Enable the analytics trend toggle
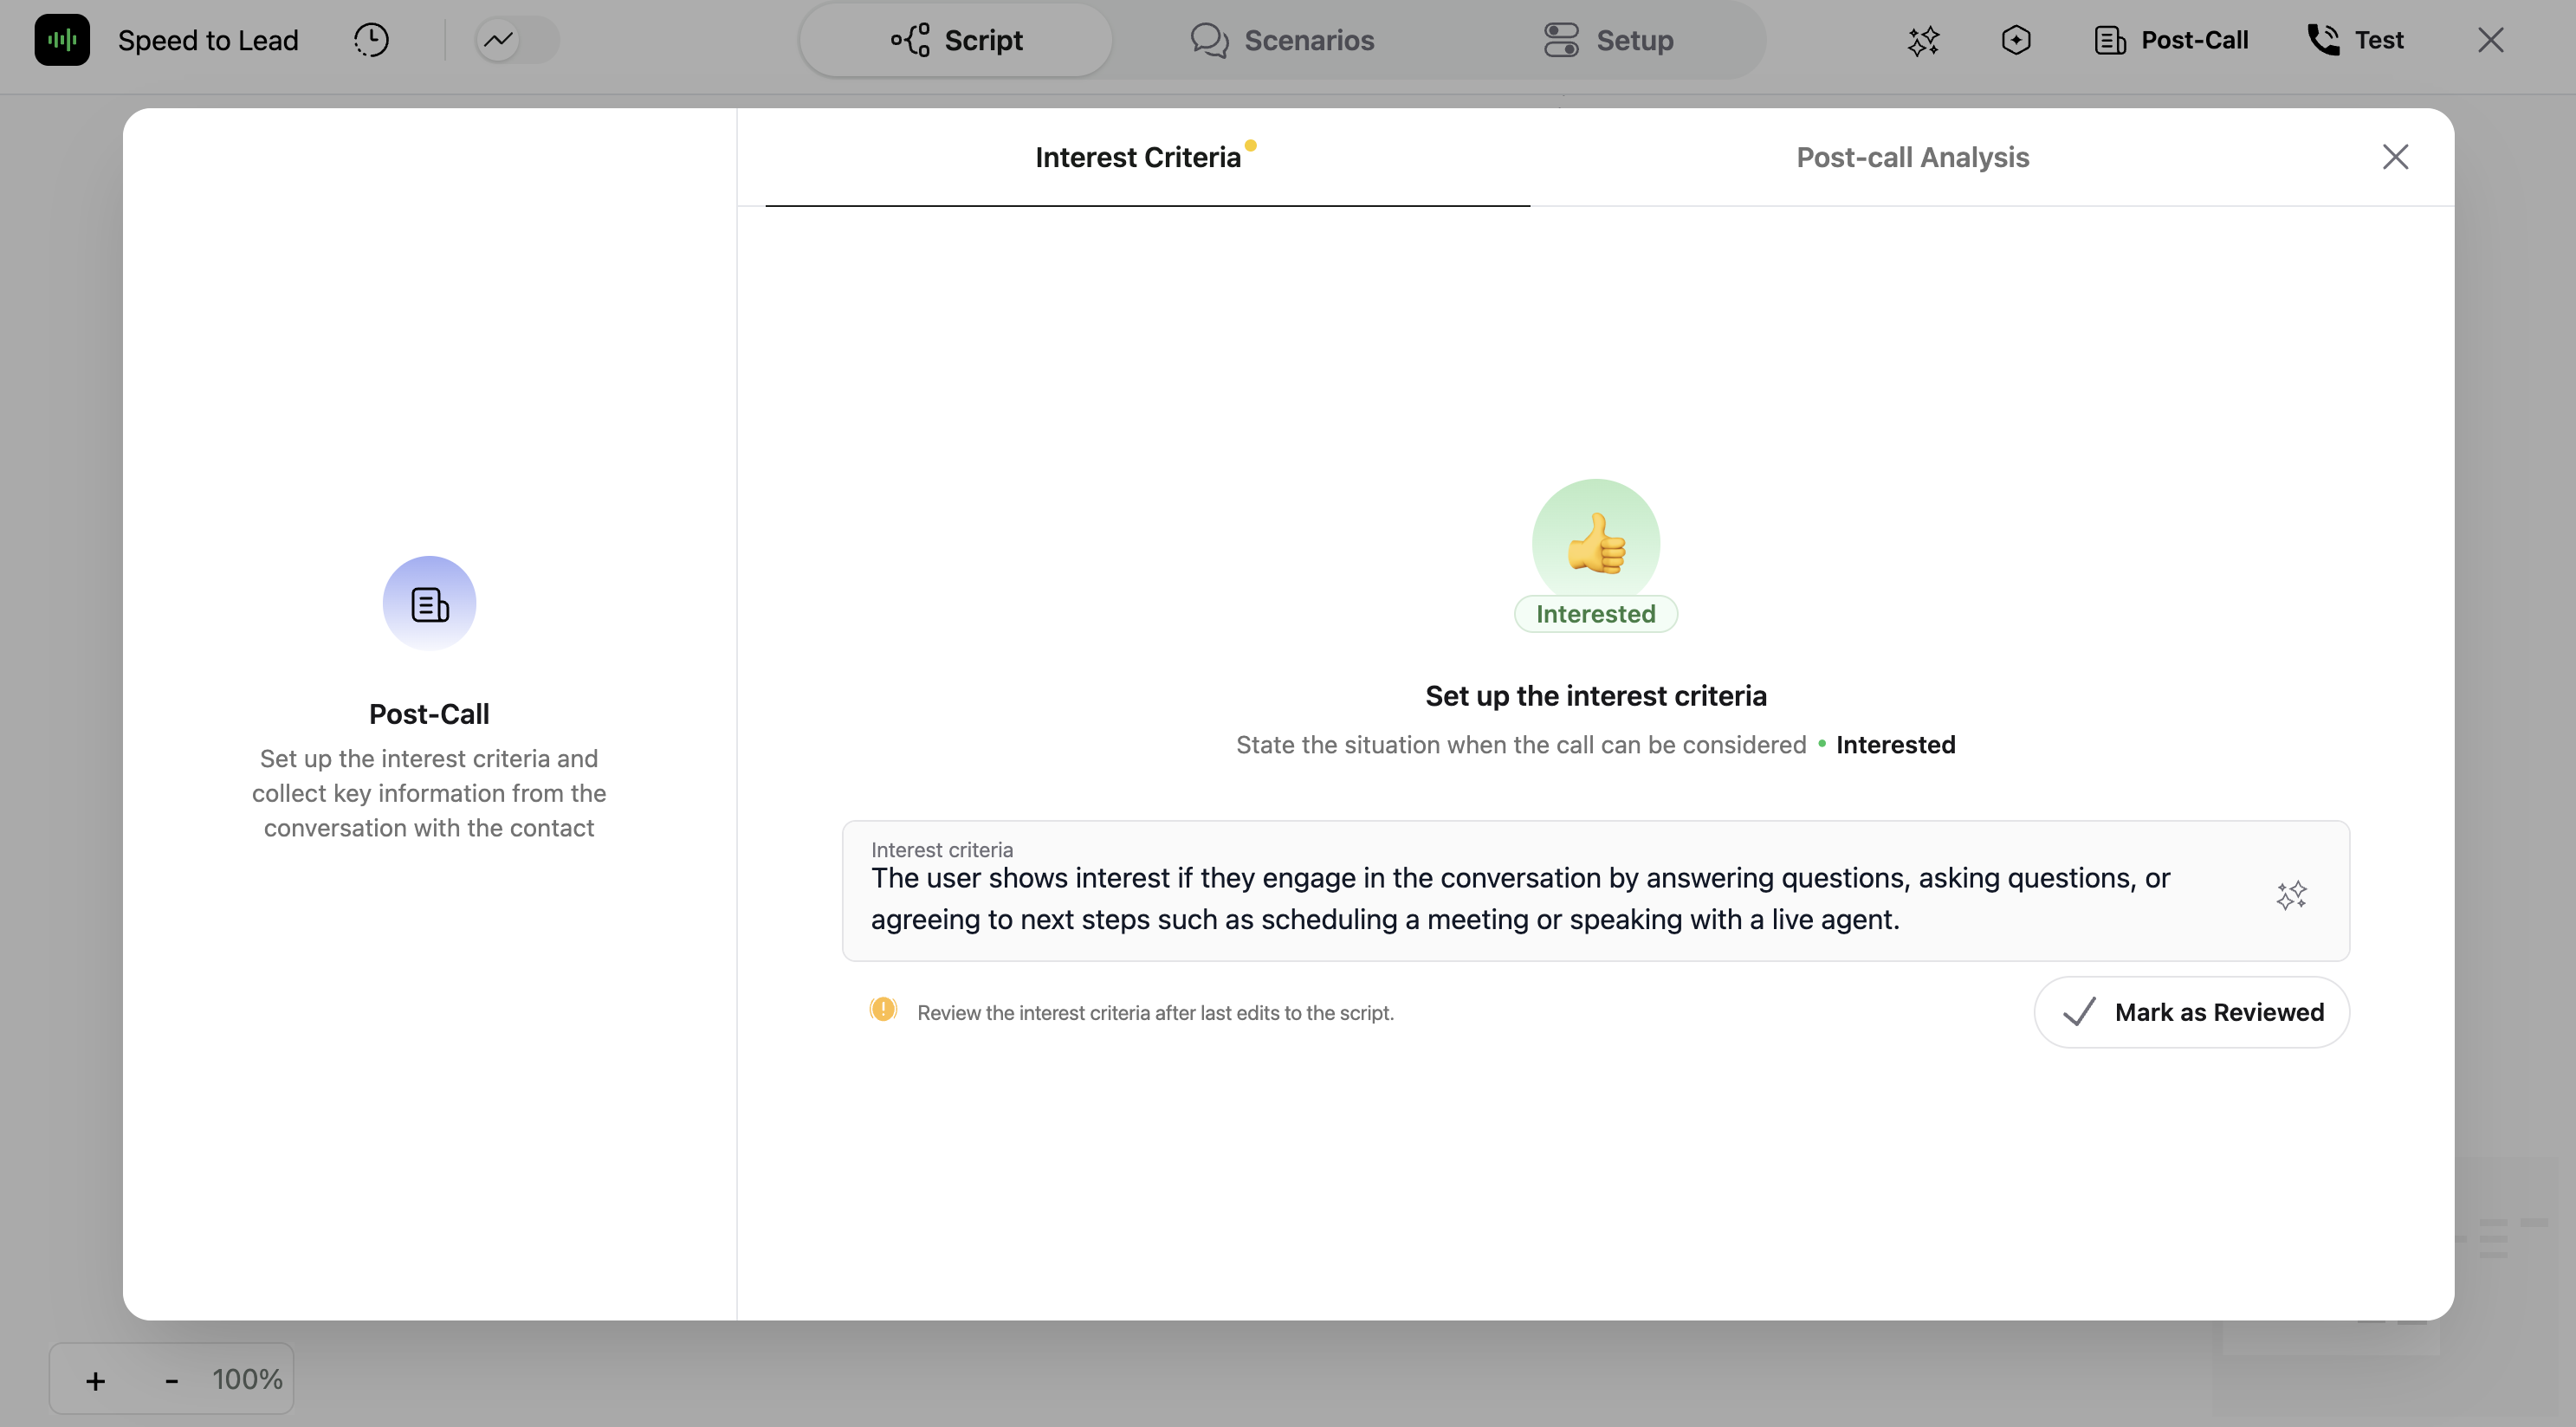 [514, 39]
